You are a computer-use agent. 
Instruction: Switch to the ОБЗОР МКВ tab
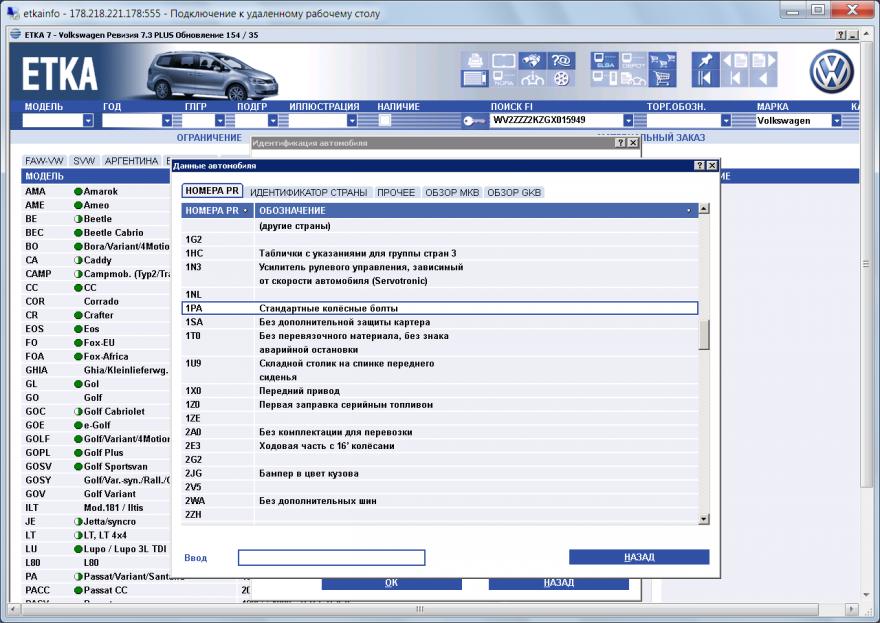(452, 193)
